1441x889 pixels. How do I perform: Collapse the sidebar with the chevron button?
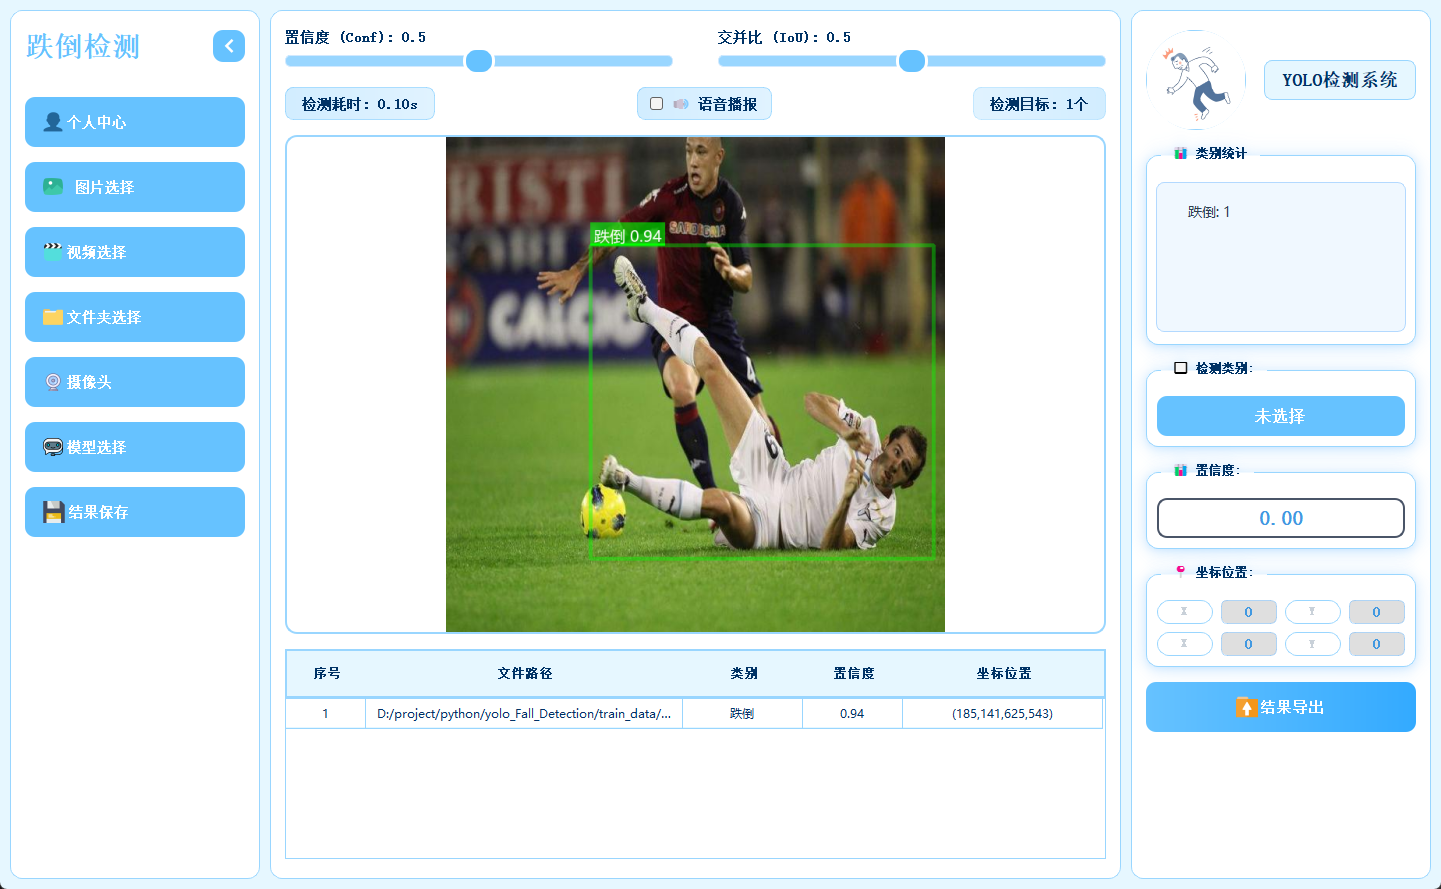point(229,46)
